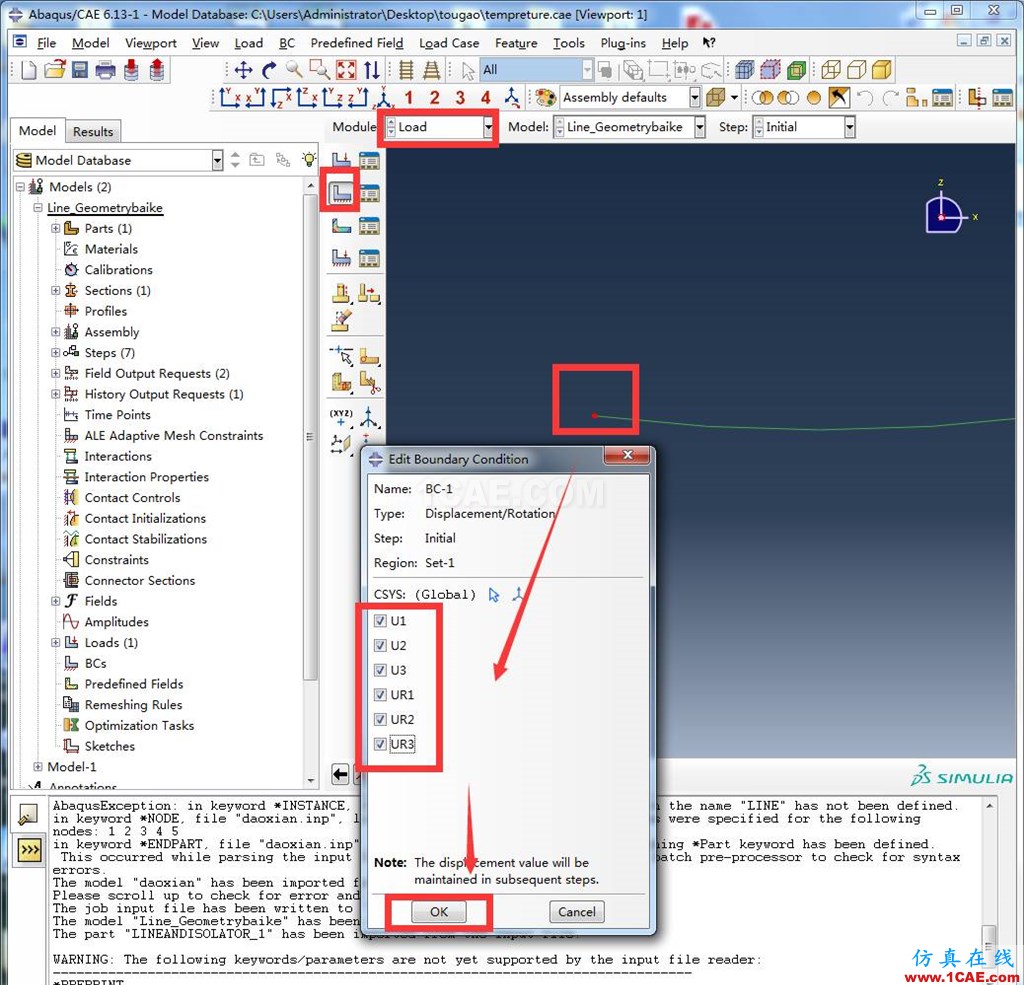This screenshot has height=985, width=1024.
Task: Collapse the Line_Geometrybaike model node
Action: (38, 208)
